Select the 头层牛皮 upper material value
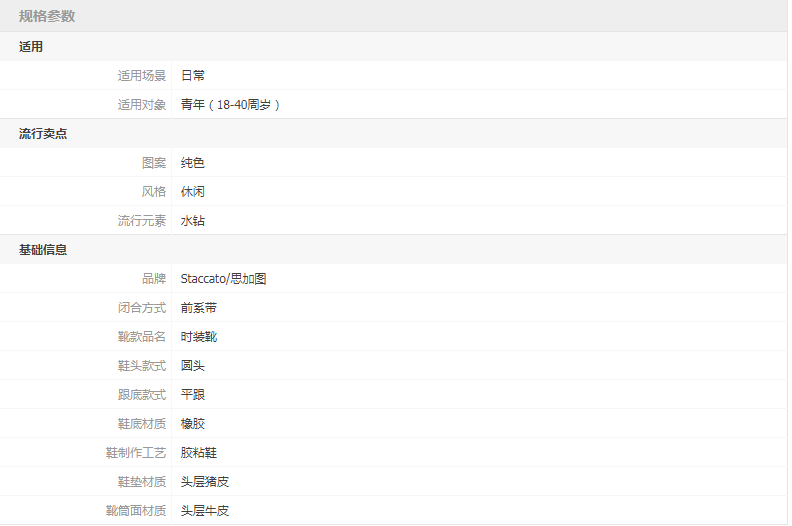792x526 pixels. coord(205,511)
